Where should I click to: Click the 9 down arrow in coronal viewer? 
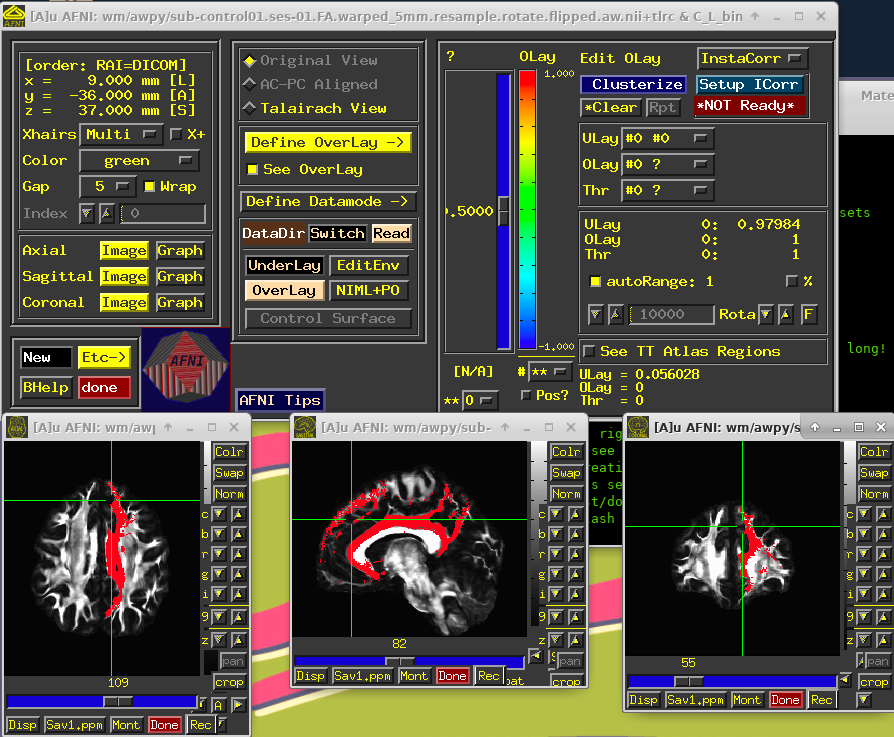[864, 617]
